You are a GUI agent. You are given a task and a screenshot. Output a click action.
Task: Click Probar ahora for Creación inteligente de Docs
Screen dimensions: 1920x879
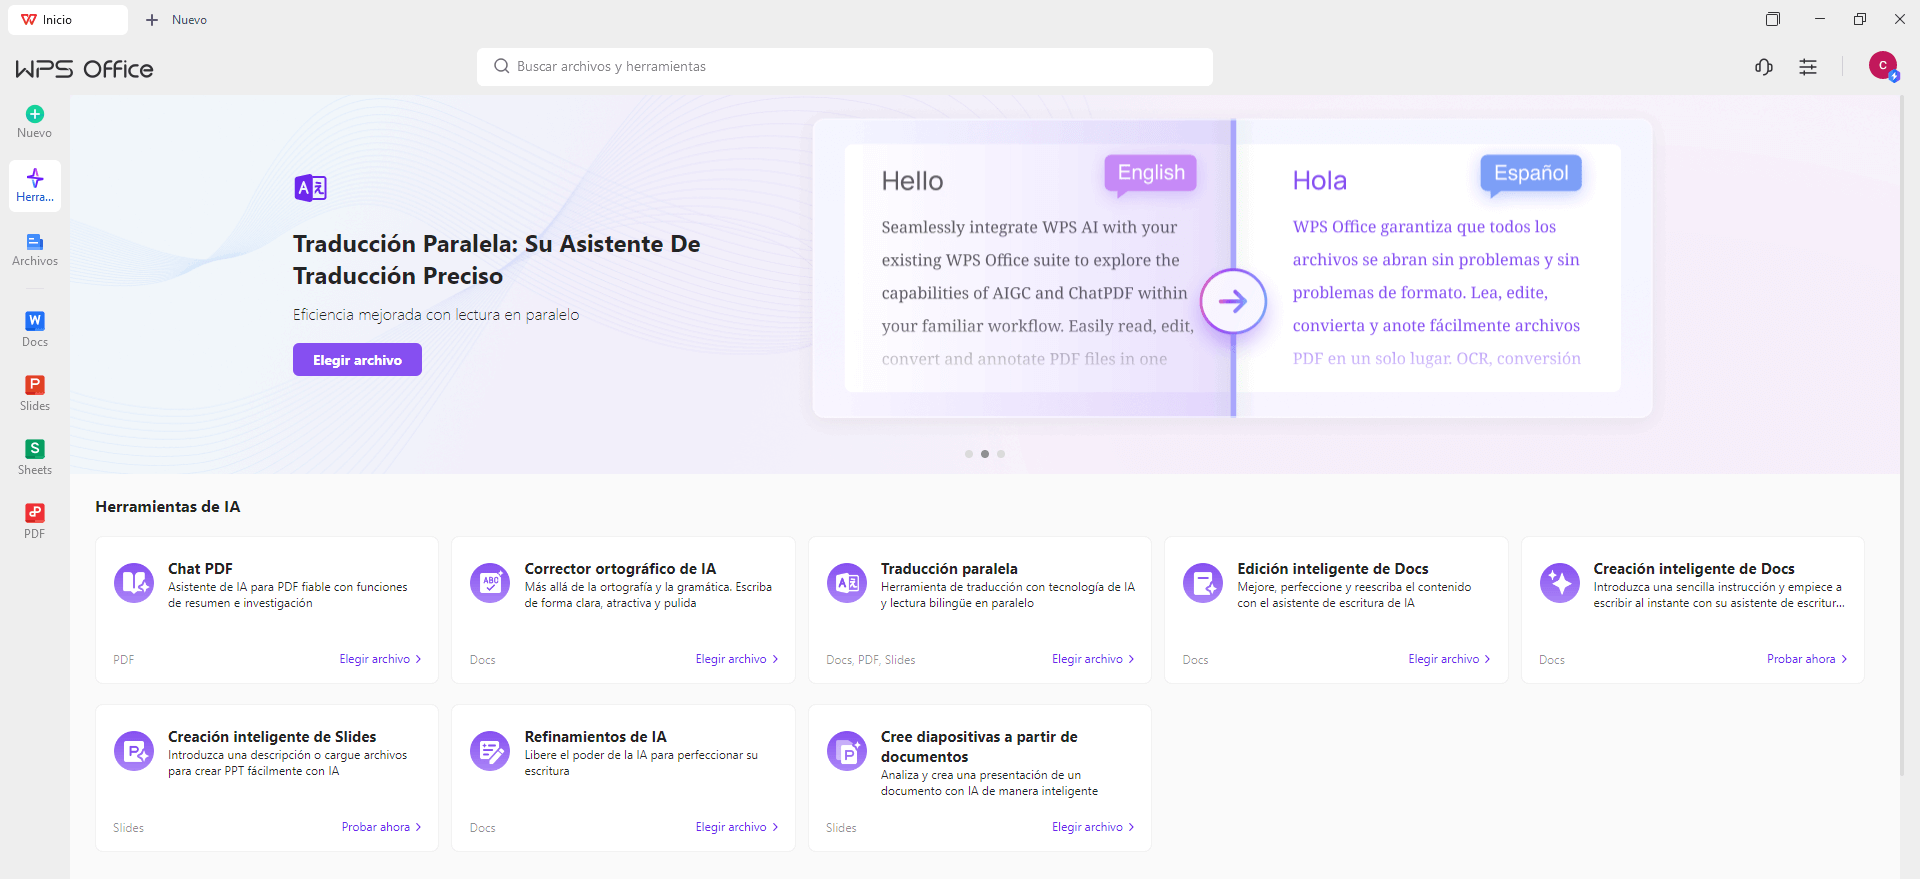[x=1807, y=659]
